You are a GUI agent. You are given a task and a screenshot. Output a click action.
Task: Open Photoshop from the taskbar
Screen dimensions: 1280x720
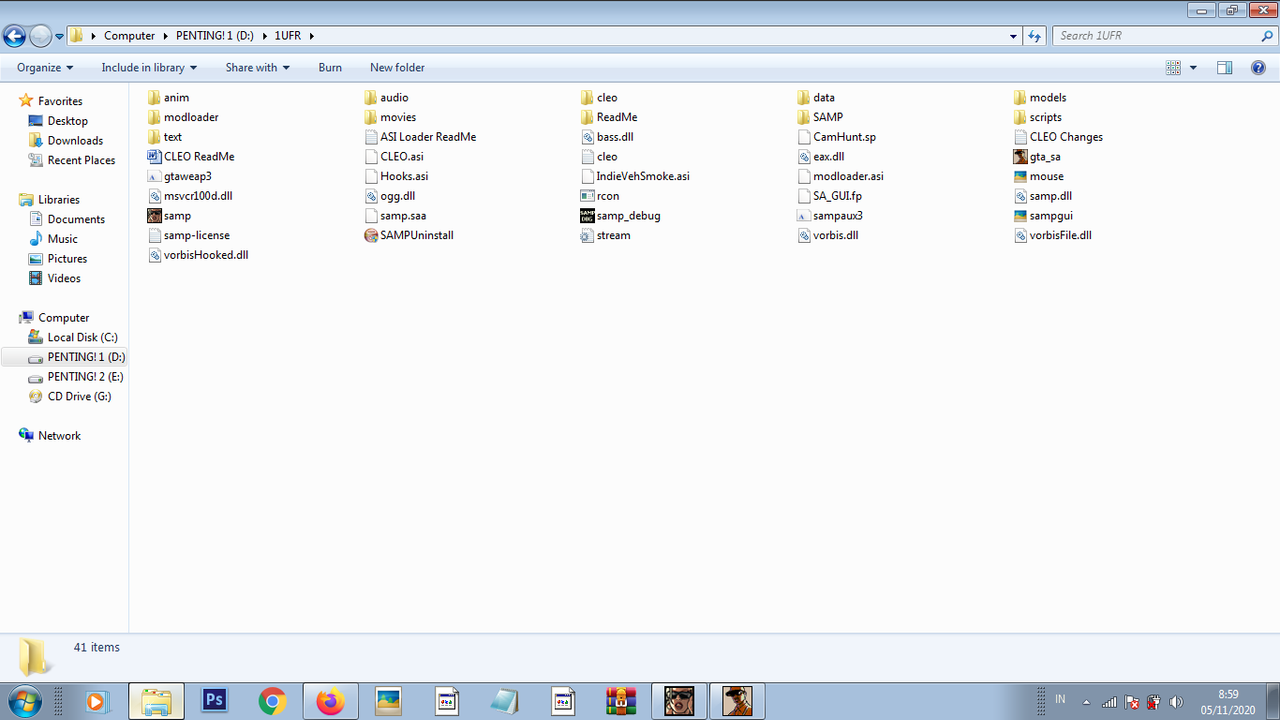[x=214, y=701]
